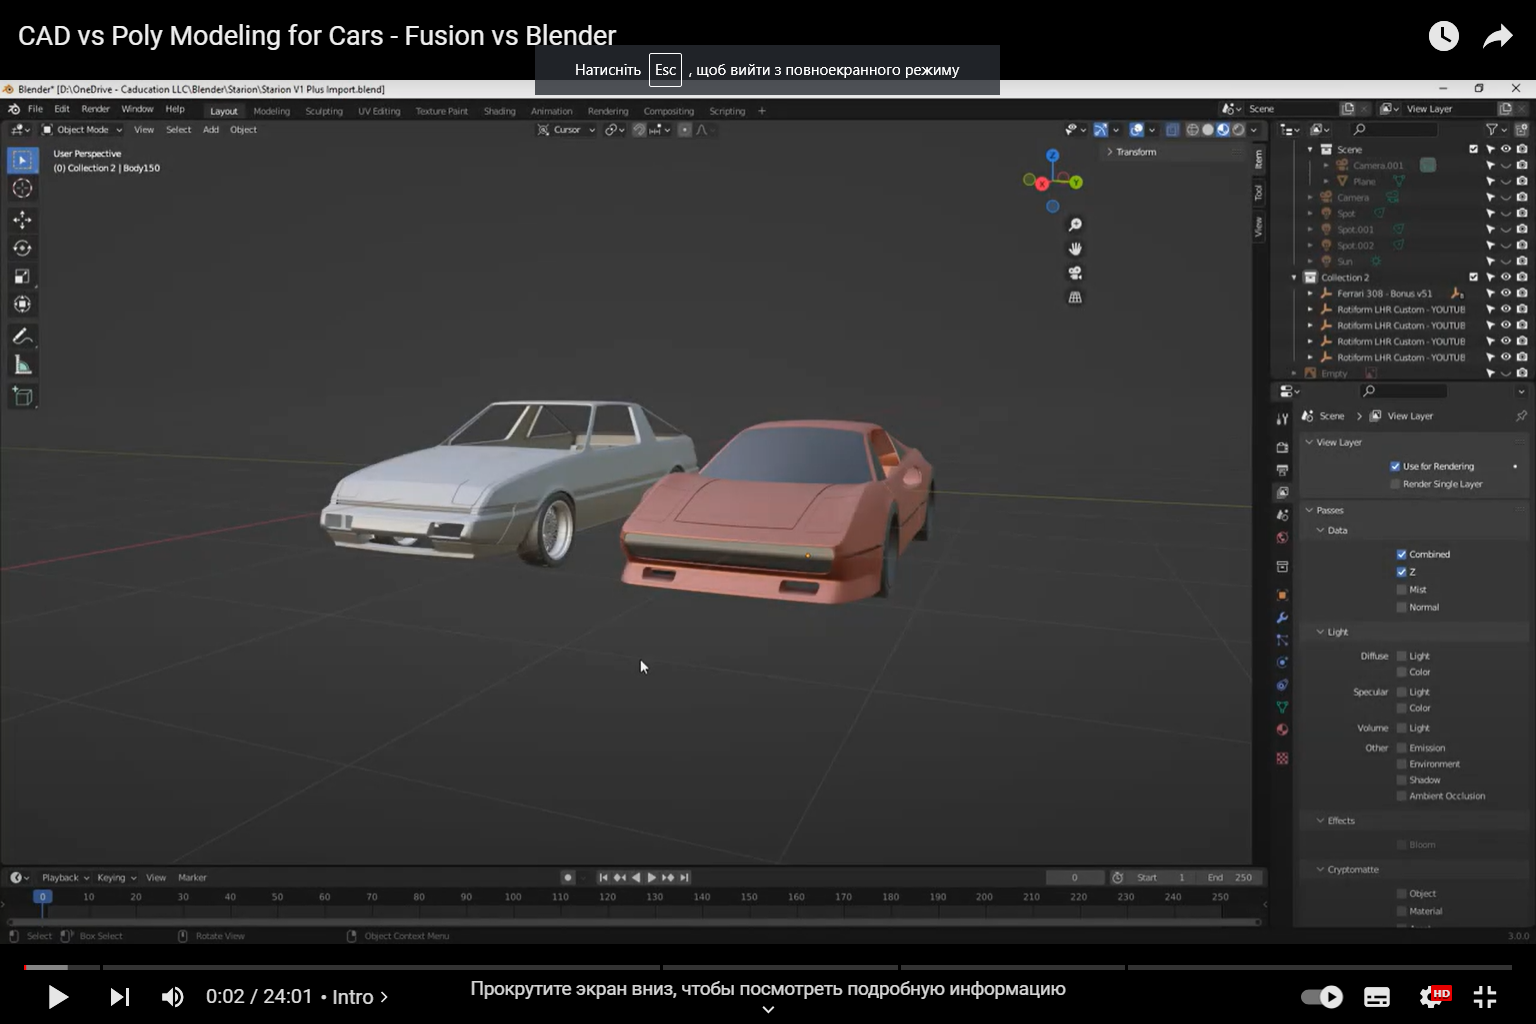Activate the Scale tool
The image size is (1536, 1024).
coord(22,276)
